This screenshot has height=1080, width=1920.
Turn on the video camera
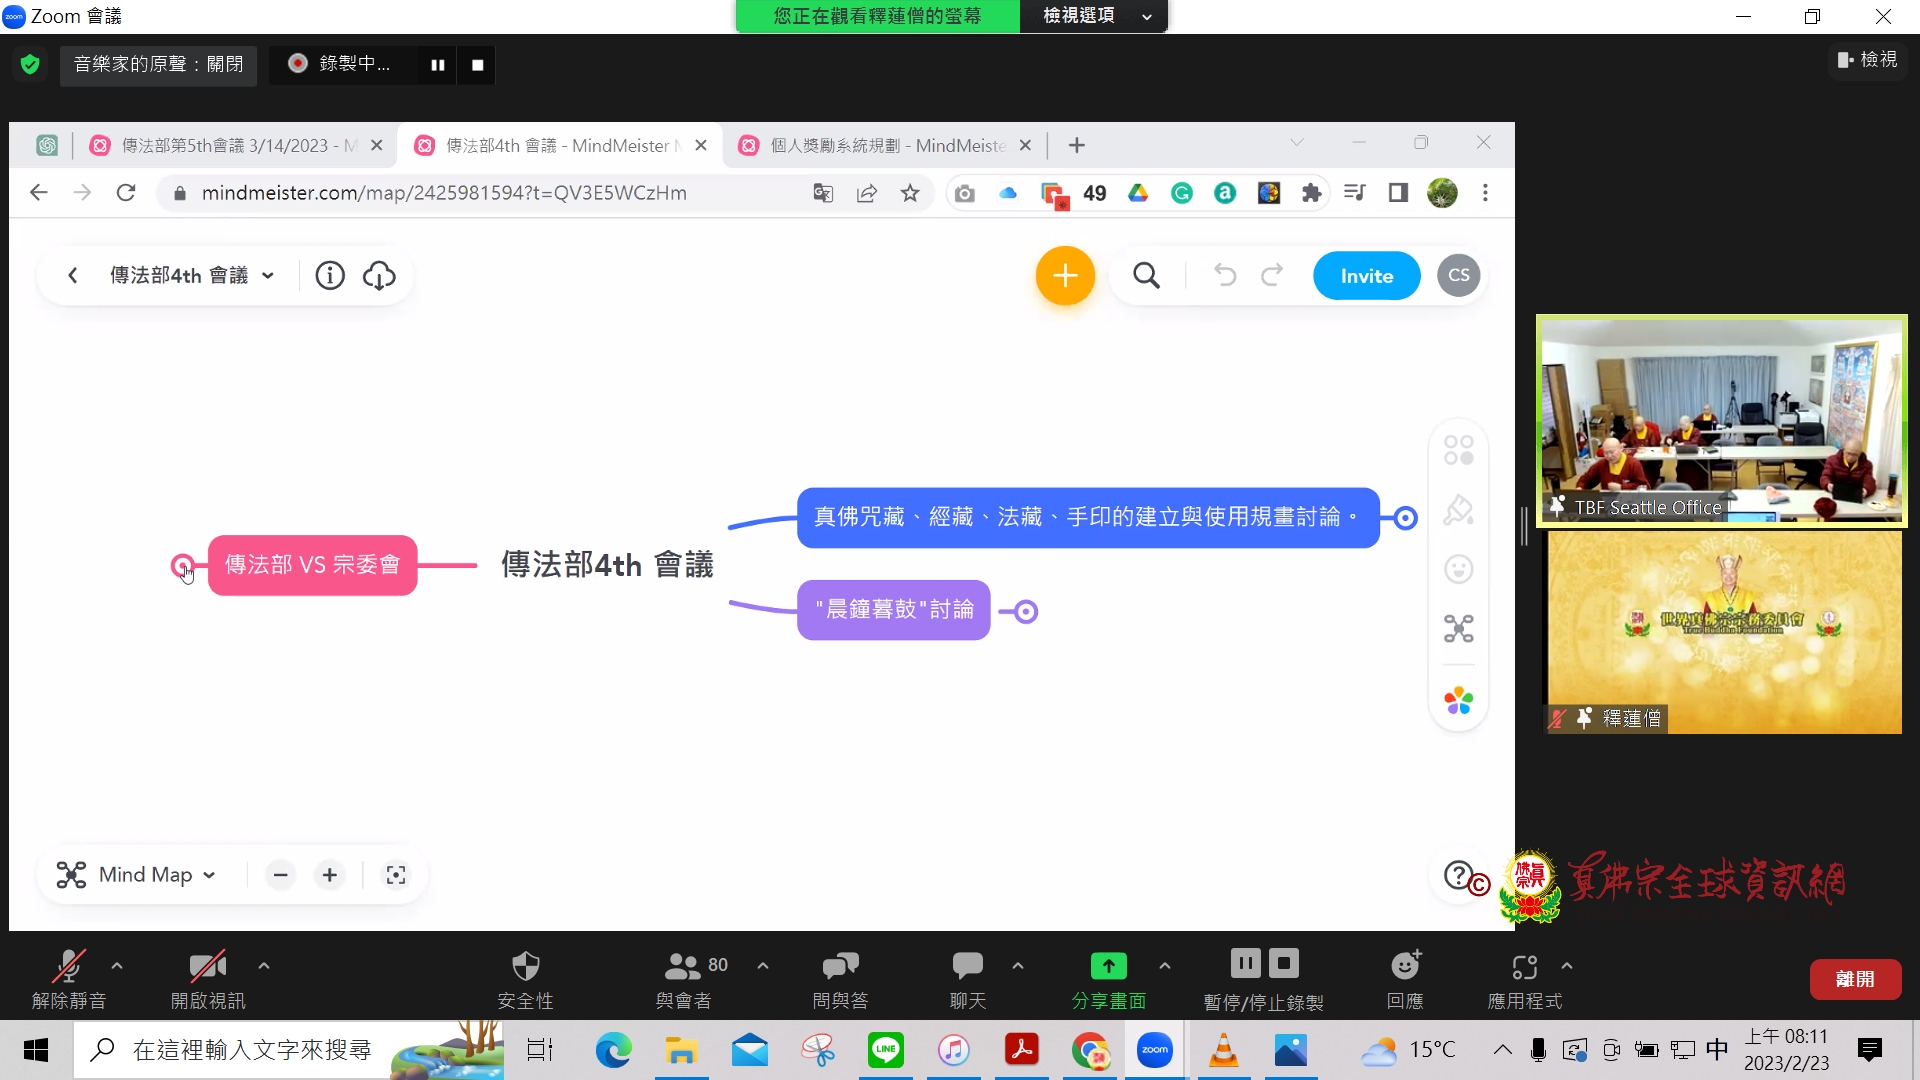(x=207, y=966)
